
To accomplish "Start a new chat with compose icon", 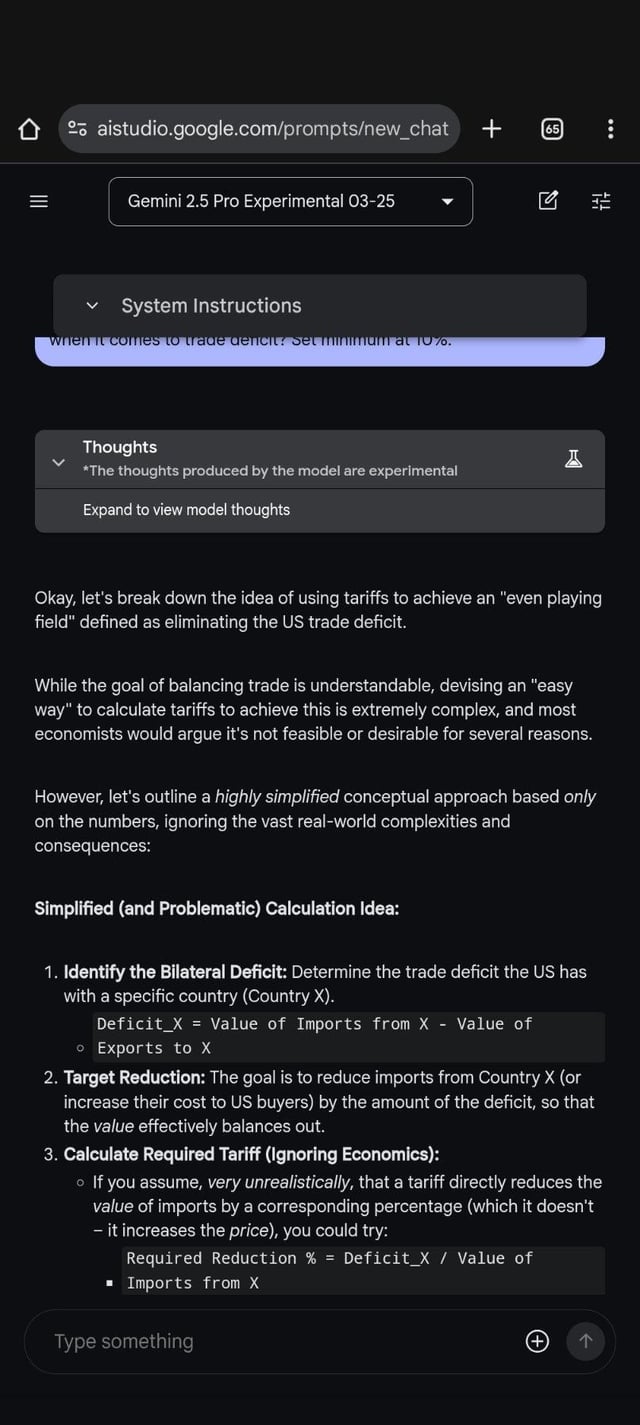I will tap(548, 201).
